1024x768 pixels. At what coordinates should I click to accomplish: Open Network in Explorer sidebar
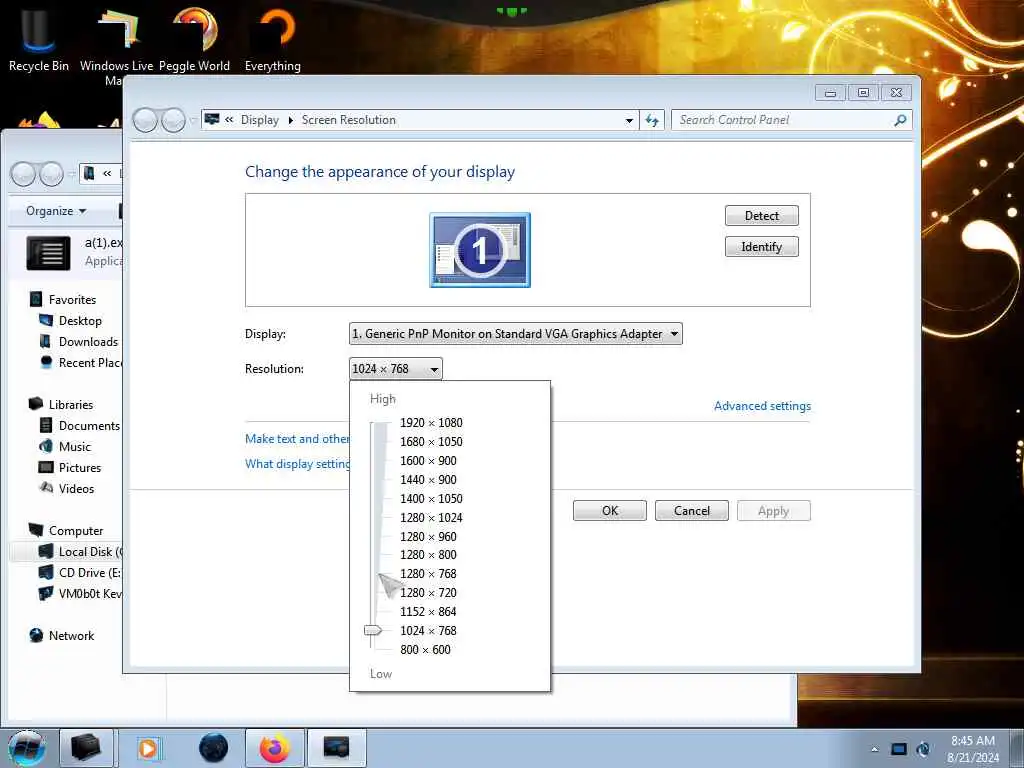(62, 635)
